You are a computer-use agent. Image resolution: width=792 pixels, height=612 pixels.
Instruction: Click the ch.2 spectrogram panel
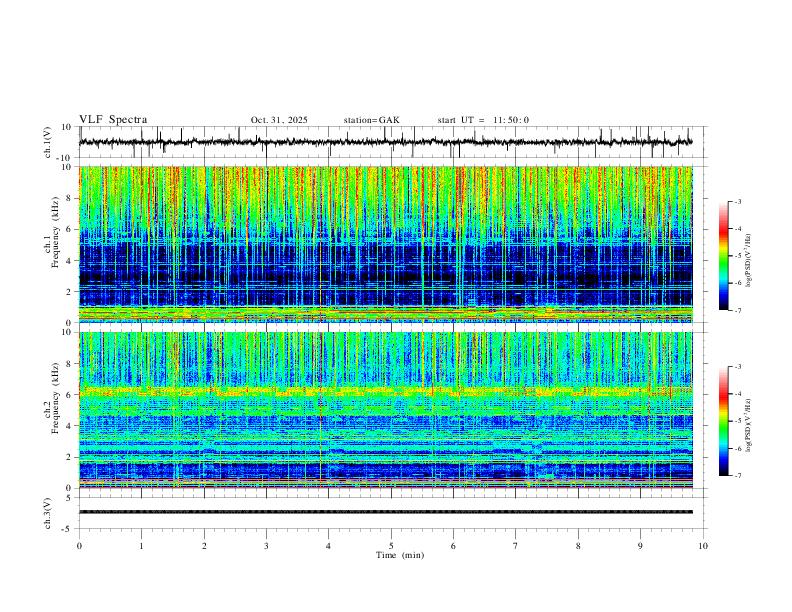385,410
